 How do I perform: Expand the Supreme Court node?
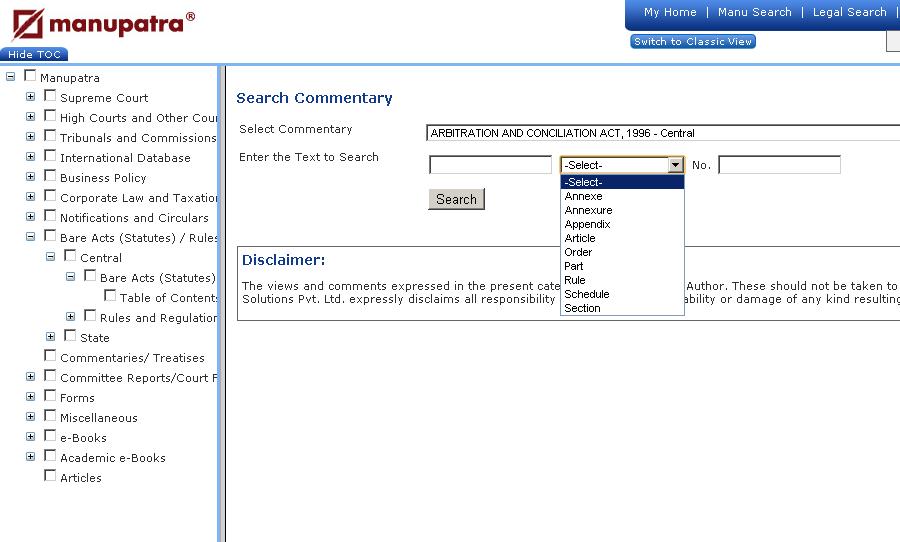click(30, 96)
